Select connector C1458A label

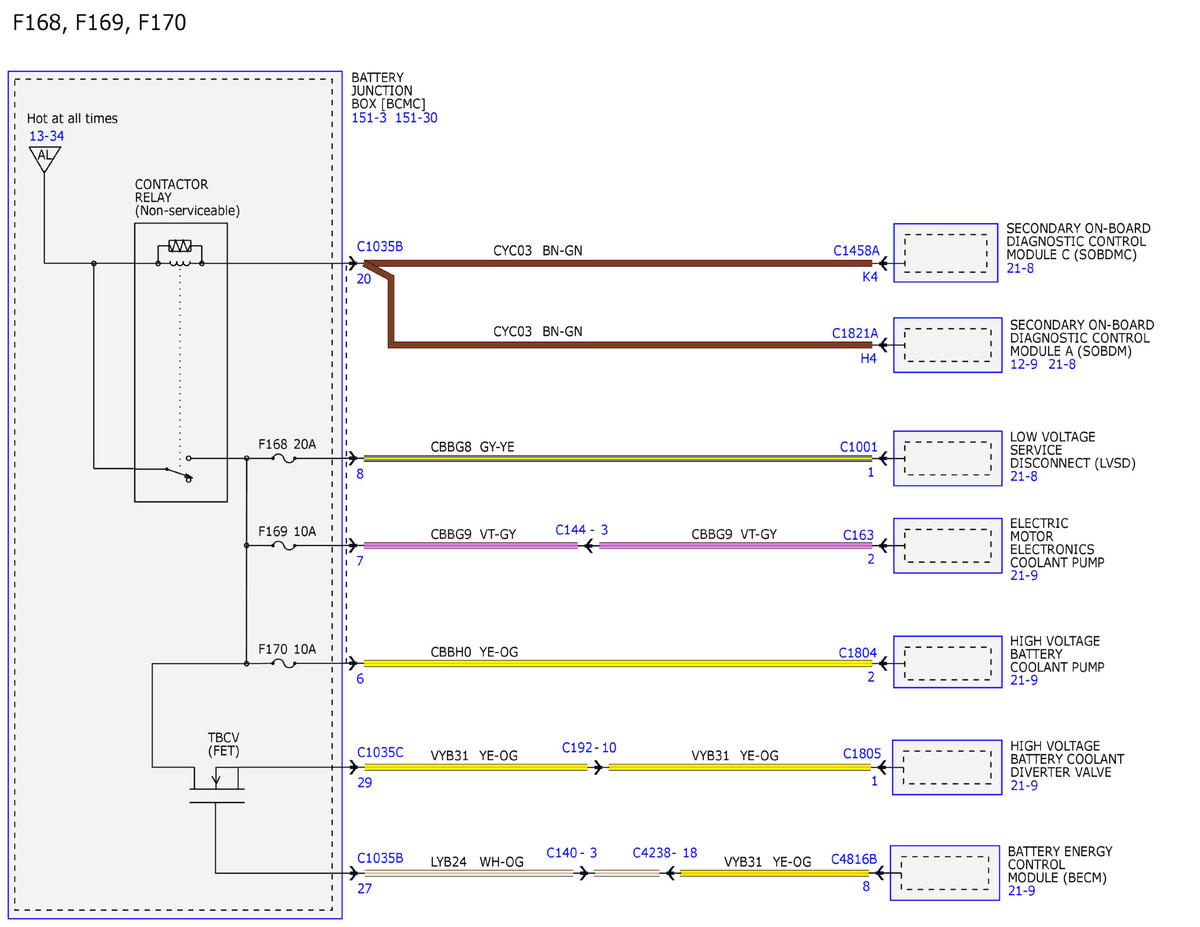856,251
